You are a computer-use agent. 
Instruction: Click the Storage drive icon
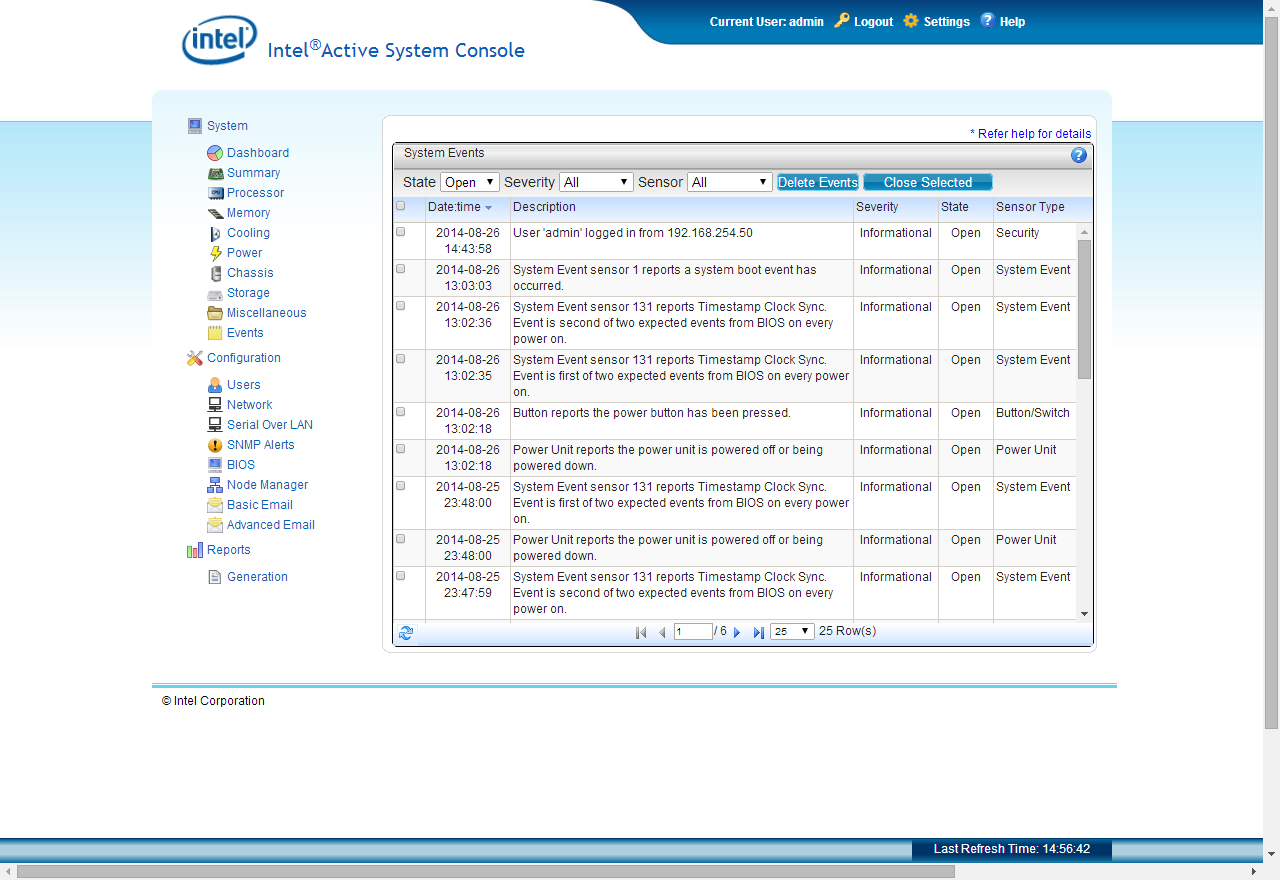click(x=215, y=294)
